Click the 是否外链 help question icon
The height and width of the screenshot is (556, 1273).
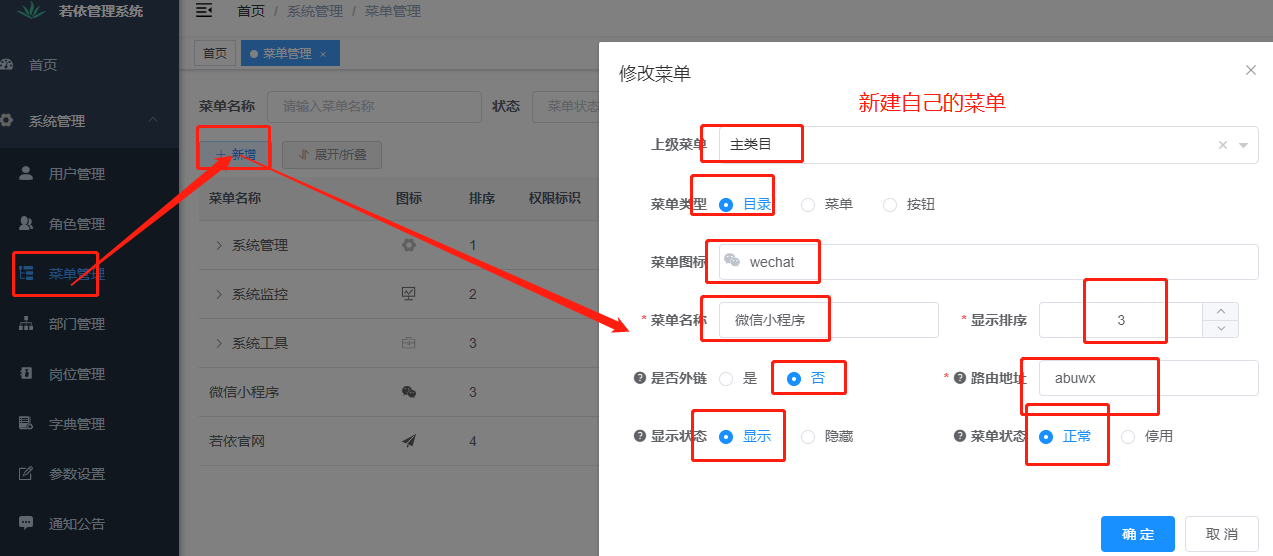pyautogui.click(x=640, y=378)
